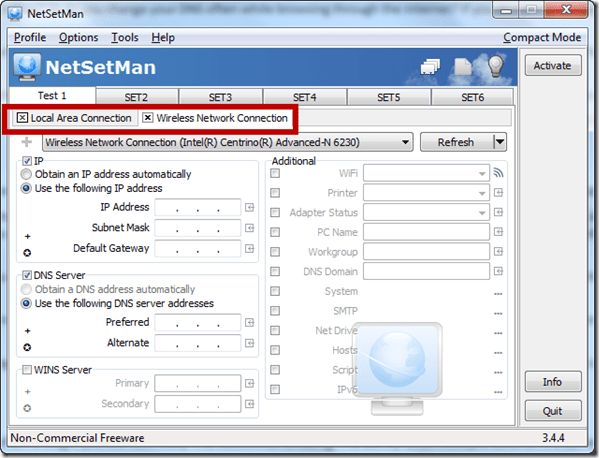
Task: Click the plus icon in IP section
Action: point(28,236)
